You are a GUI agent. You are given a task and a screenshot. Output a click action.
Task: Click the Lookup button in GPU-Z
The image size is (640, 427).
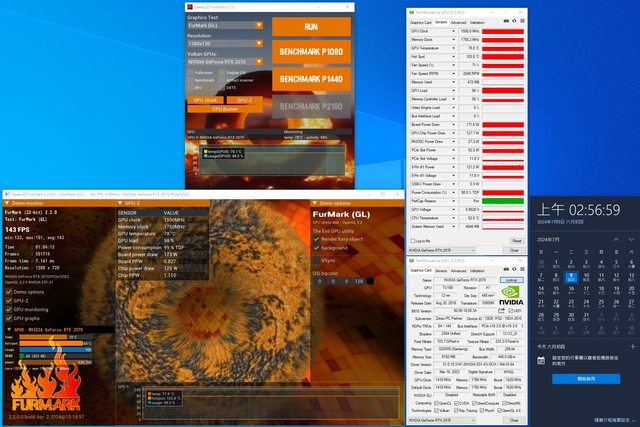pyautogui.click(x=511, y=281)
